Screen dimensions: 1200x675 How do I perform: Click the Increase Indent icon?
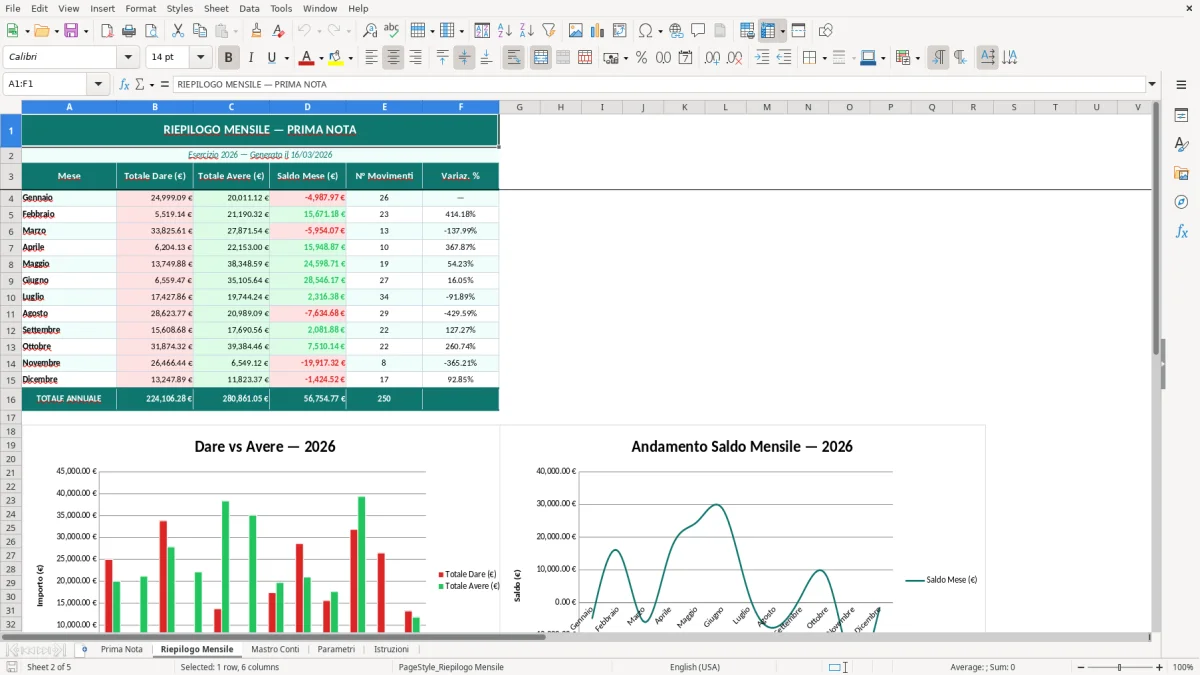[x=762, y=58]
